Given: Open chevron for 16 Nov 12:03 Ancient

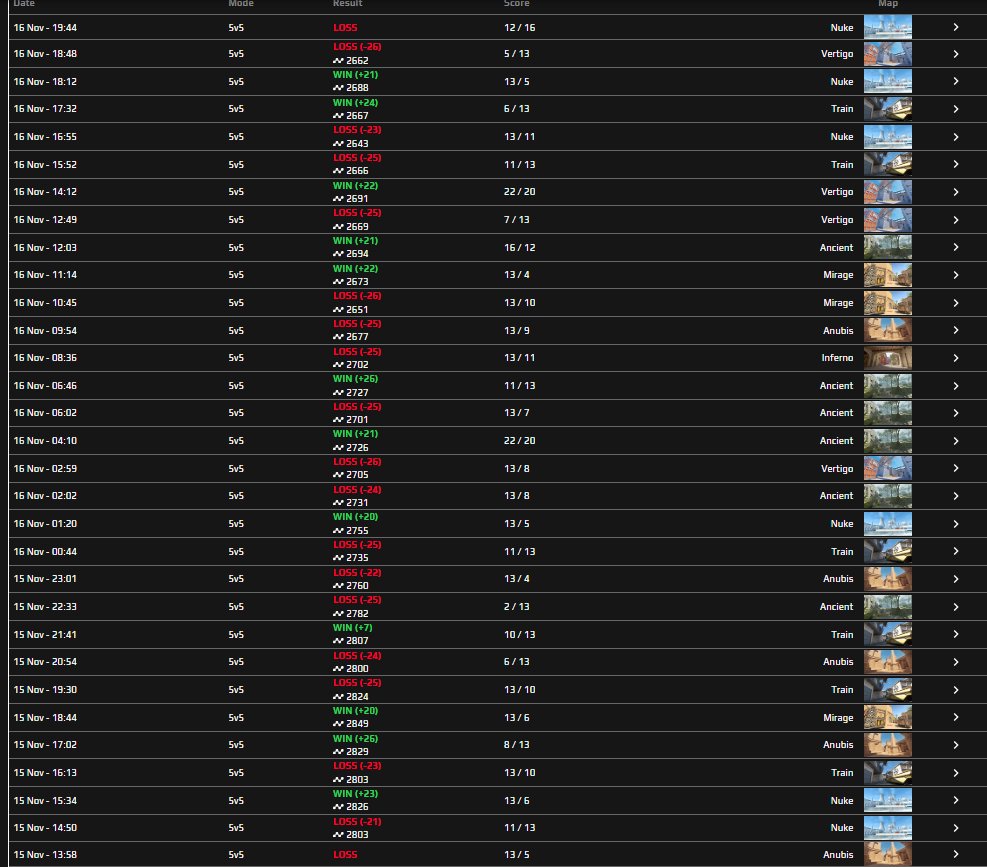Looking at the screenshot, I should click(x=956, y=247).
